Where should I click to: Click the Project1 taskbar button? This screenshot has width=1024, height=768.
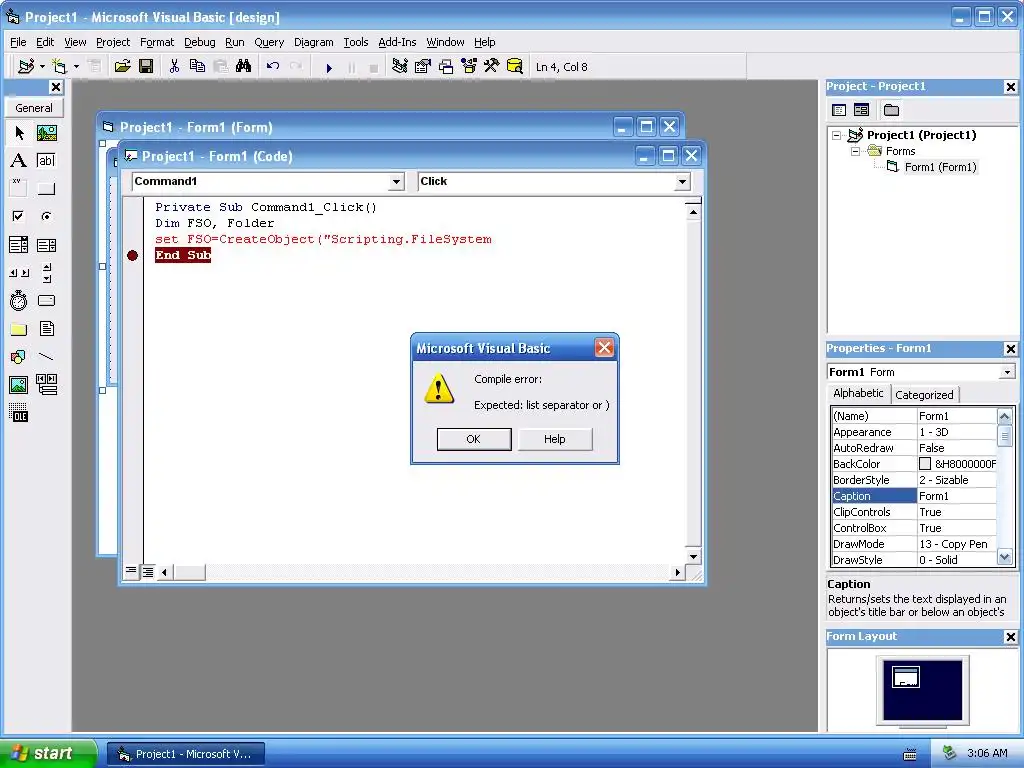coord(186,754)
